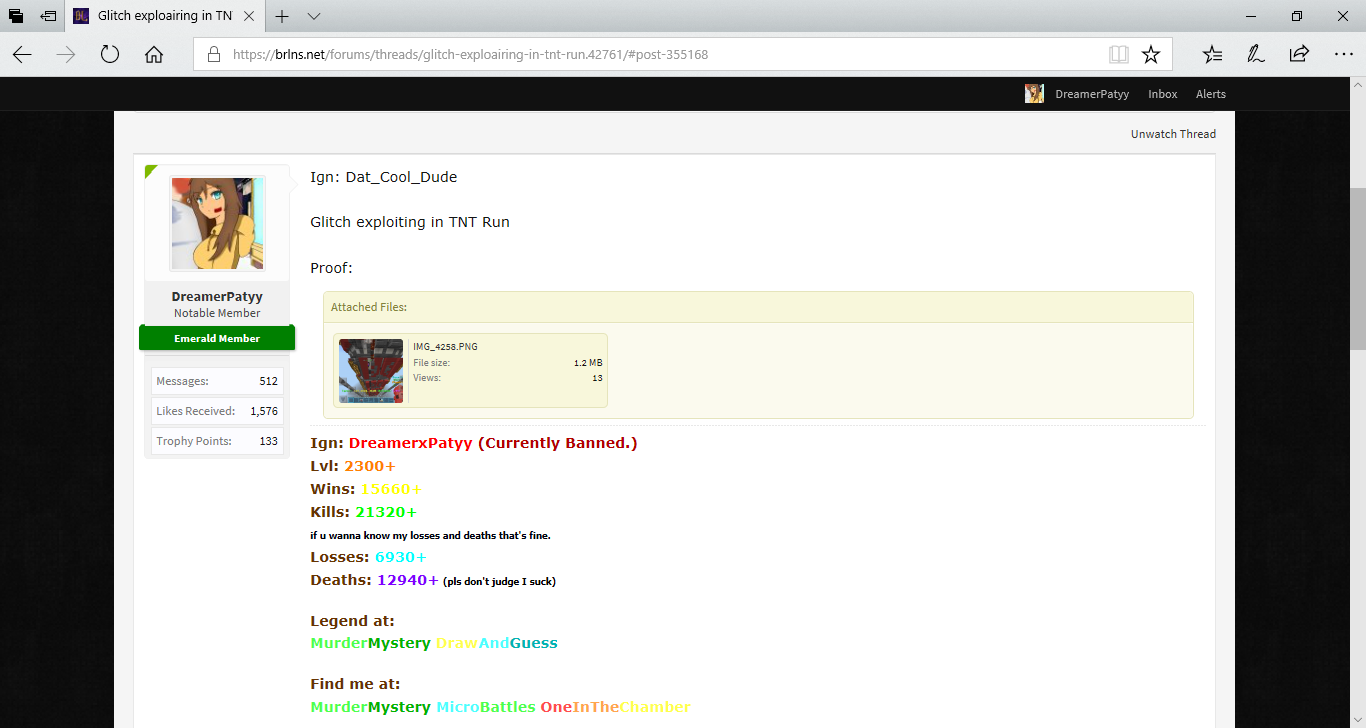Reload the page with Refresh icon
The width and height of the screenshot is (1366, 728).
pos(110,54)
